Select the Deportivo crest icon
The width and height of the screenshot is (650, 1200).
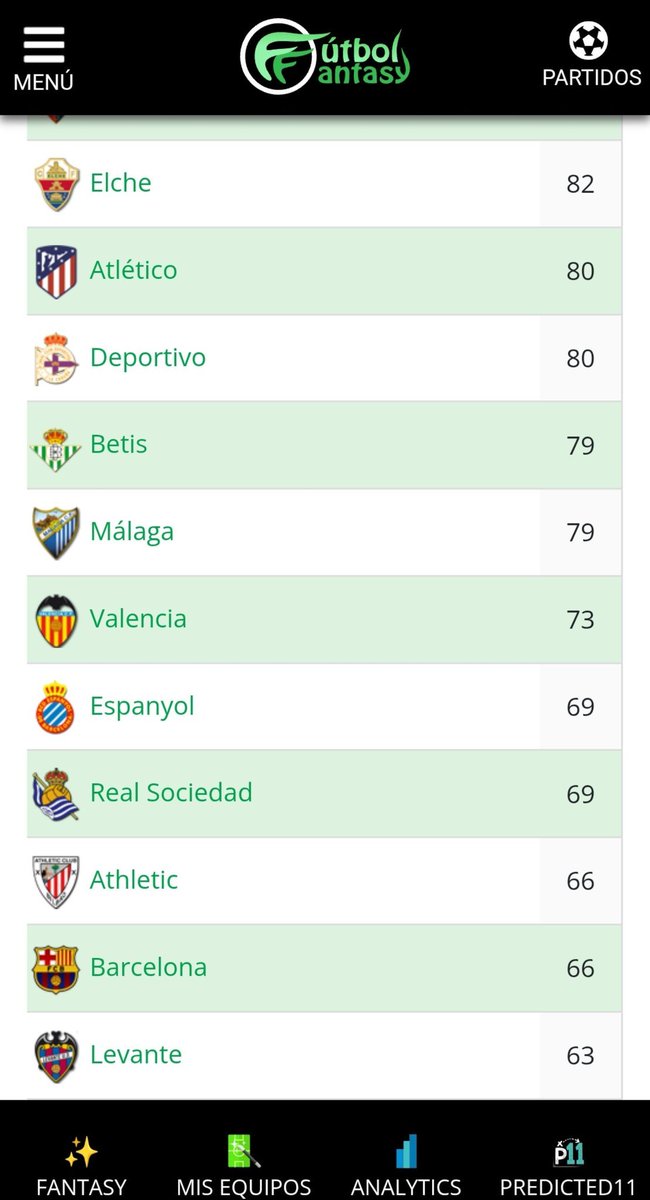tap(56, 358)
